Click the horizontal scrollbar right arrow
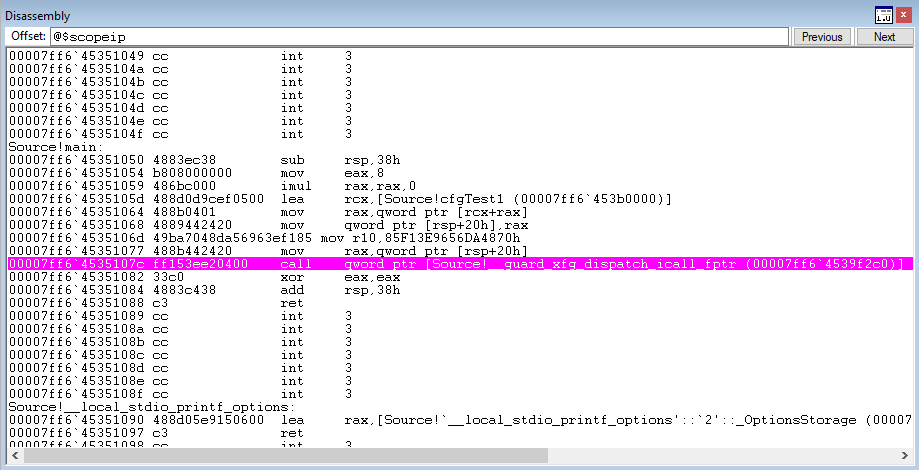 (x=904, y=455)
